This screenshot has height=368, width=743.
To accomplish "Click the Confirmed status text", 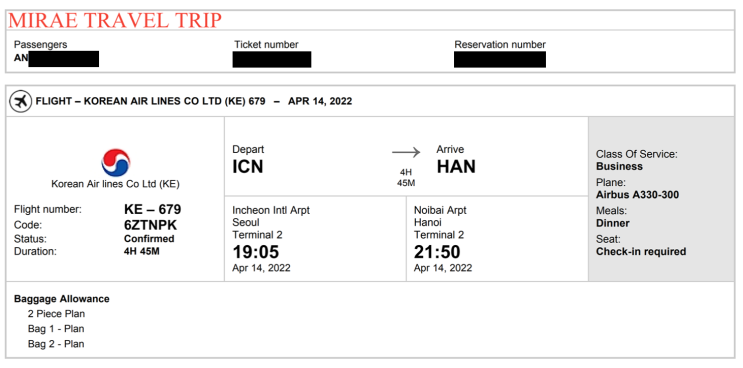I will pos(149,239).
